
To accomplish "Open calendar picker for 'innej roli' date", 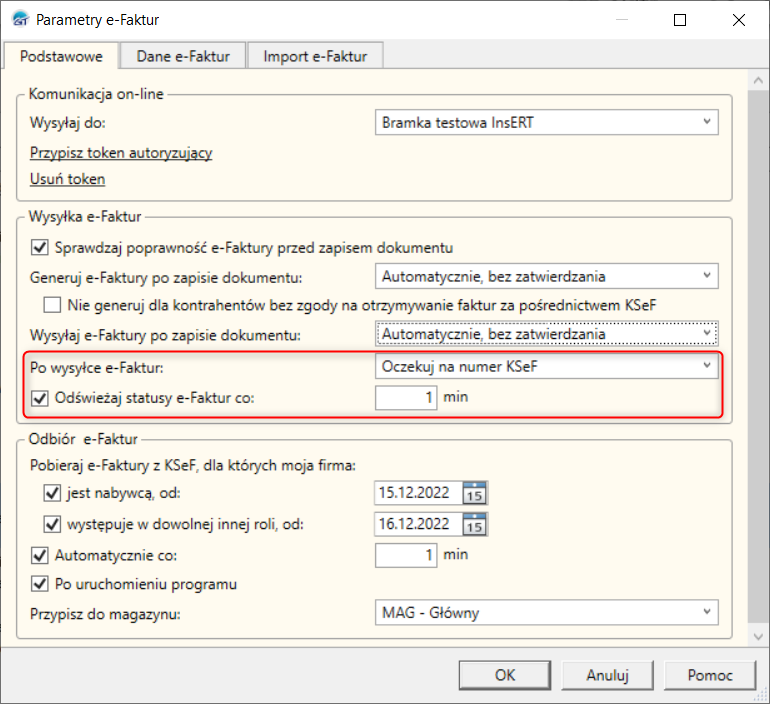I will pyautogui.click(x=475, y=523).
